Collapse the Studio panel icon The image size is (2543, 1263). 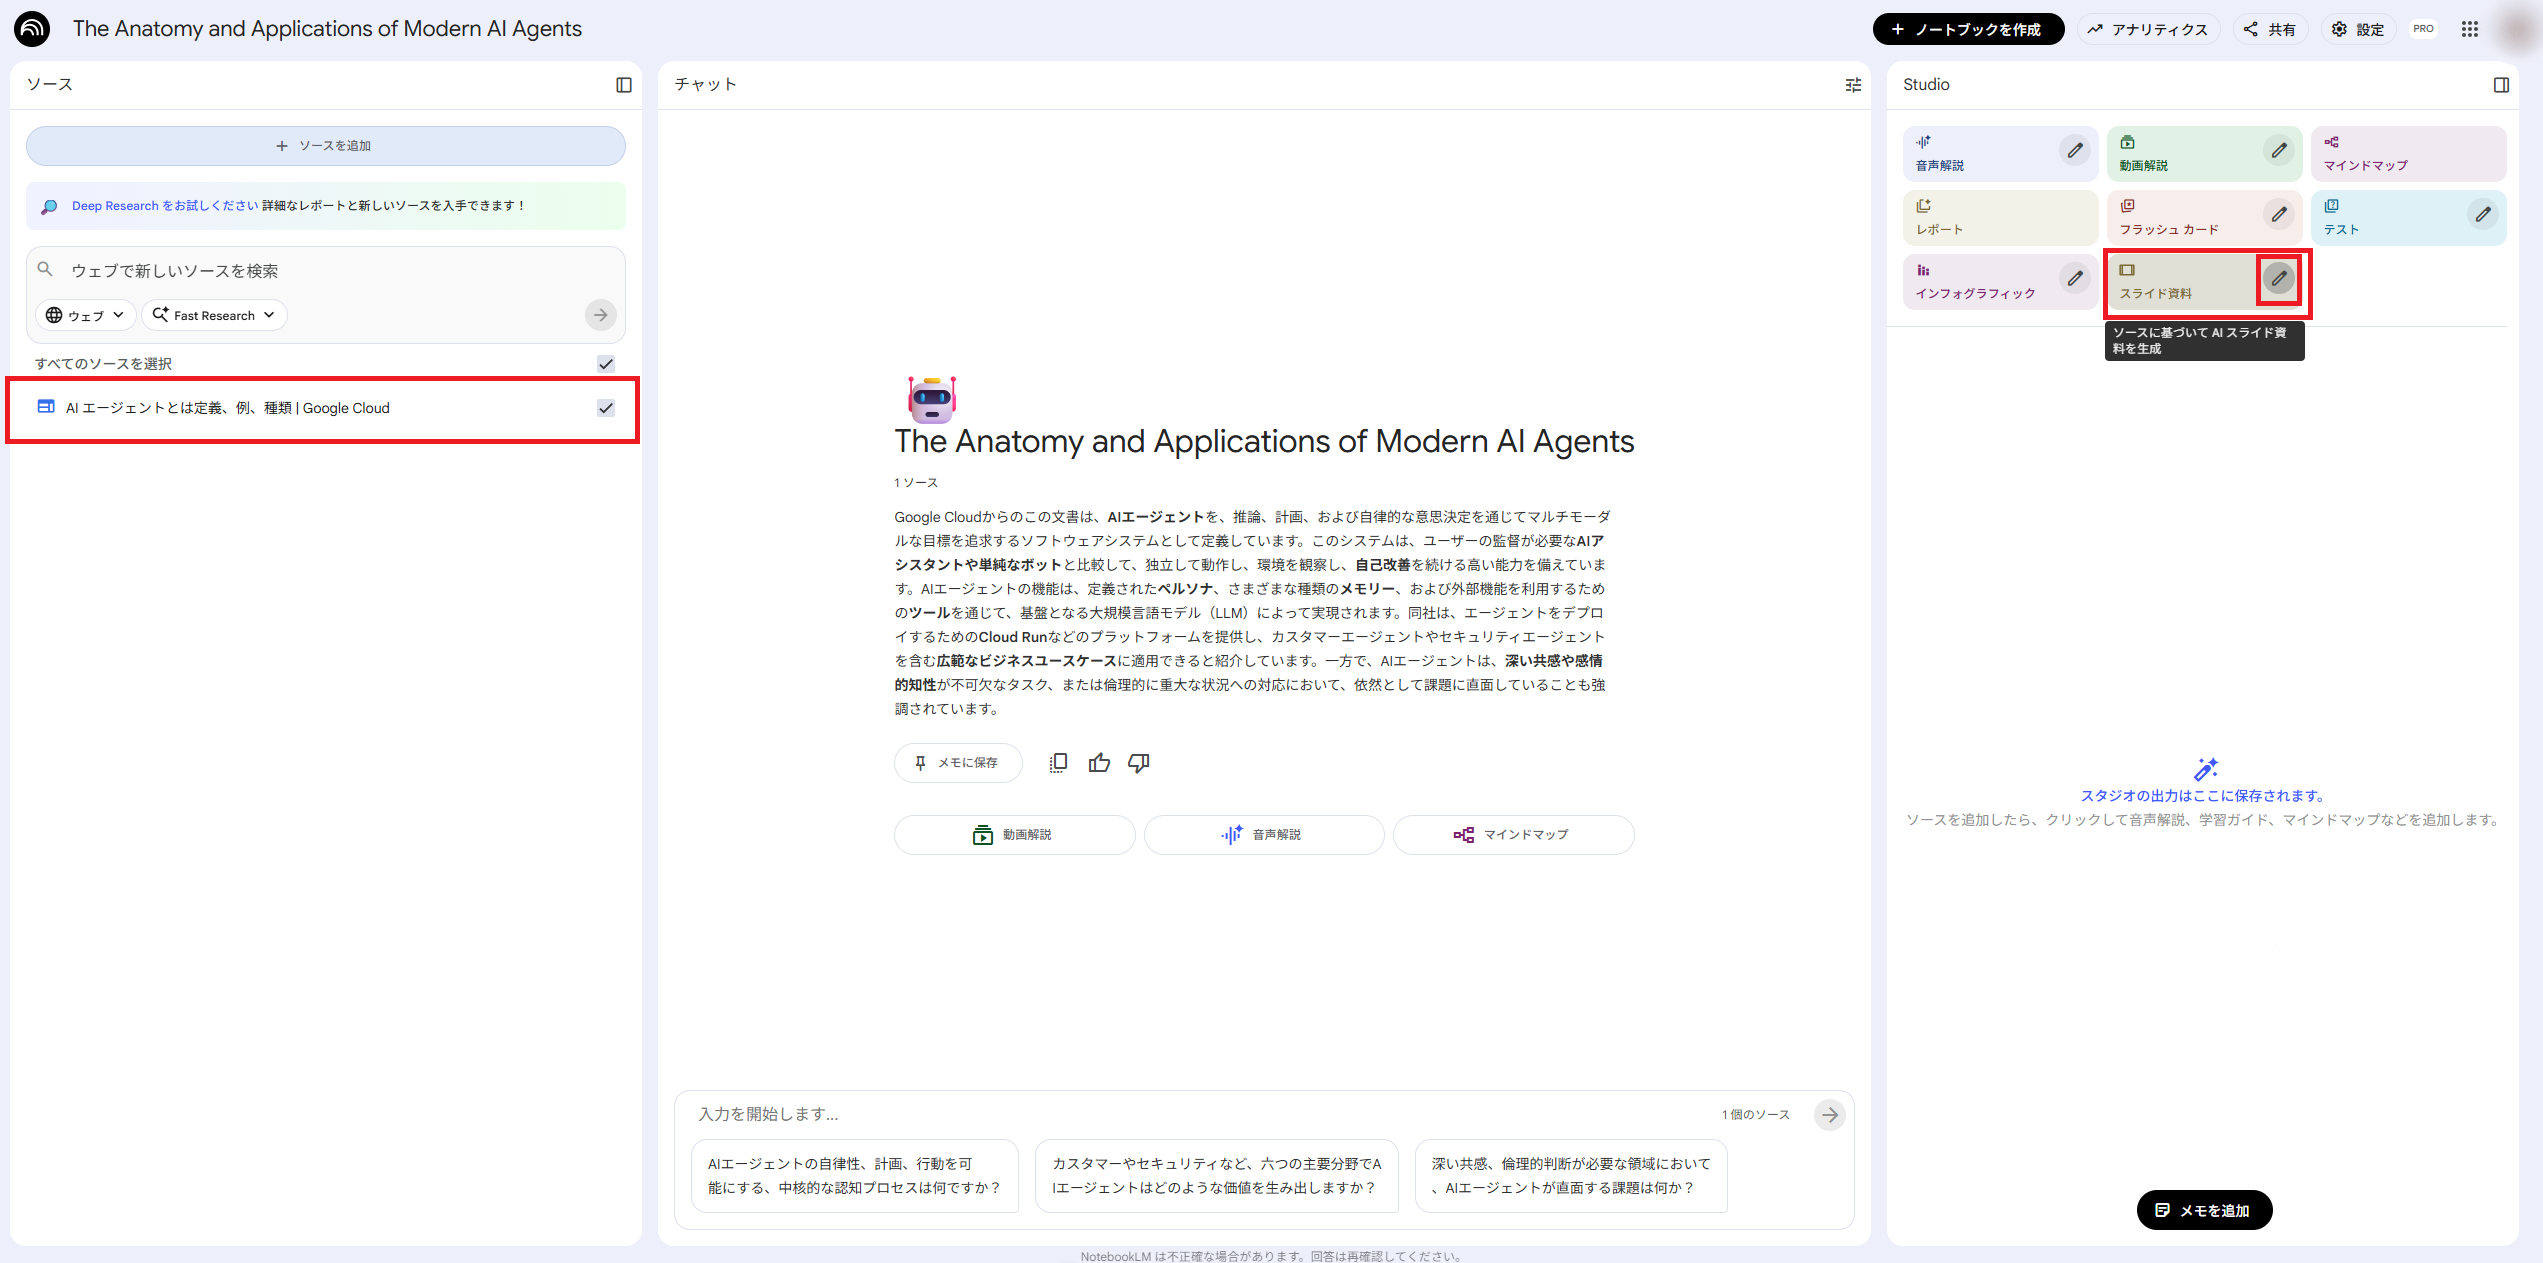(2501, 85)
